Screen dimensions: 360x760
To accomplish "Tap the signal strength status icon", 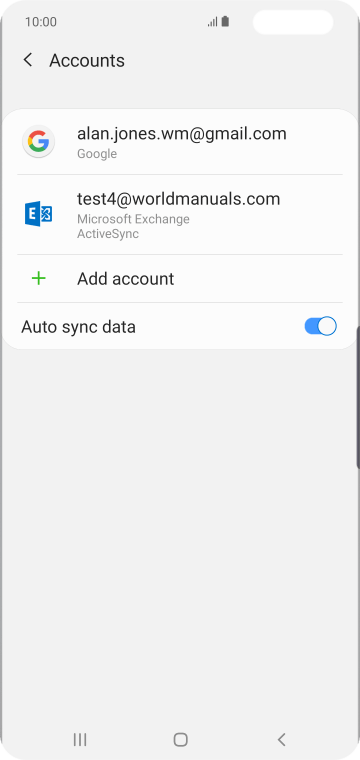I will tap(212, 22).
